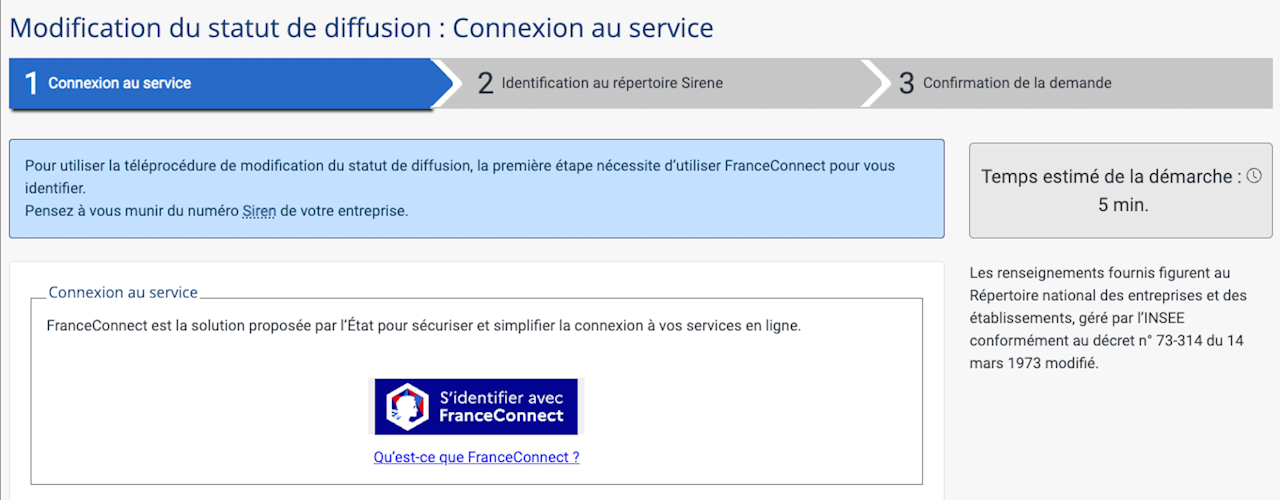Select the "Confirmation de la demande" step
The width and height of the screenshot is (1280, 500).
point(1017,83)
